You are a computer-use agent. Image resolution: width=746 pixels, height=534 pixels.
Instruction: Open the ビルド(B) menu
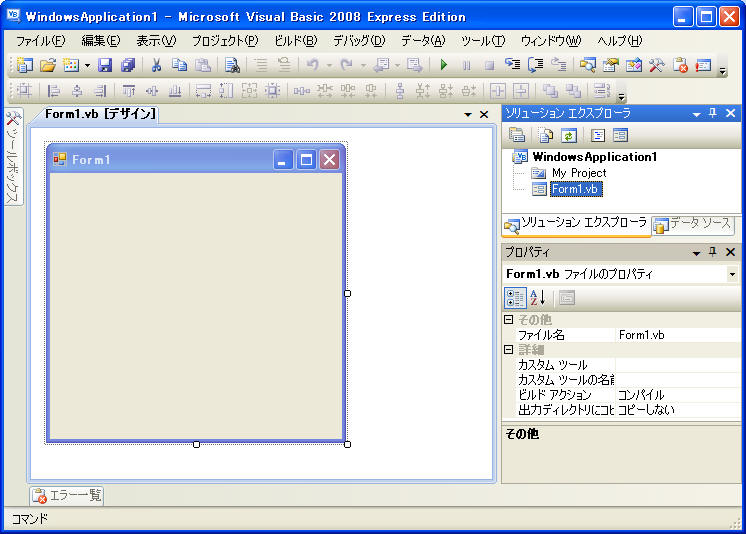(295, 41)
